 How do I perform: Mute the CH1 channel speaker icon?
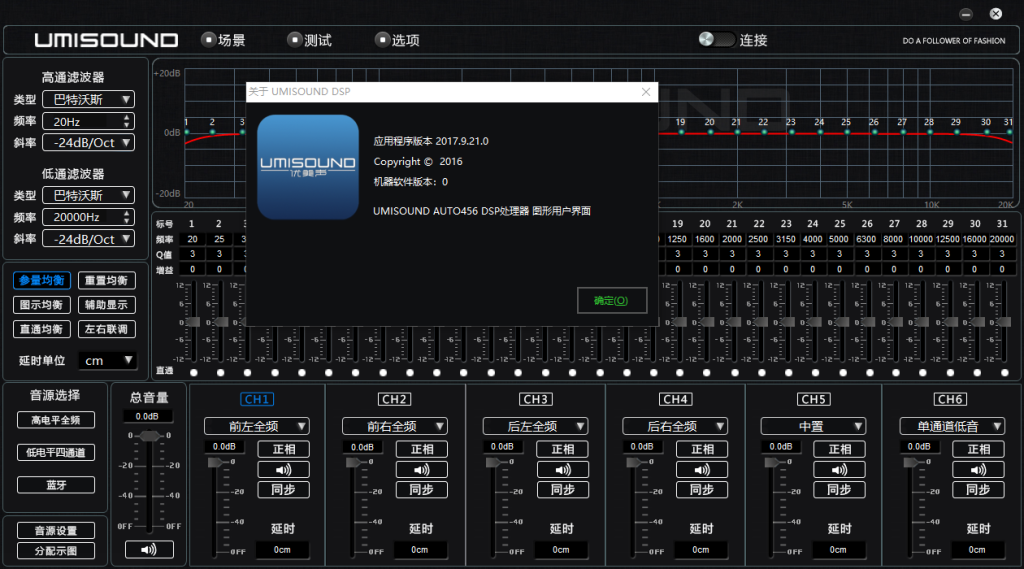[x=283, y=470]
